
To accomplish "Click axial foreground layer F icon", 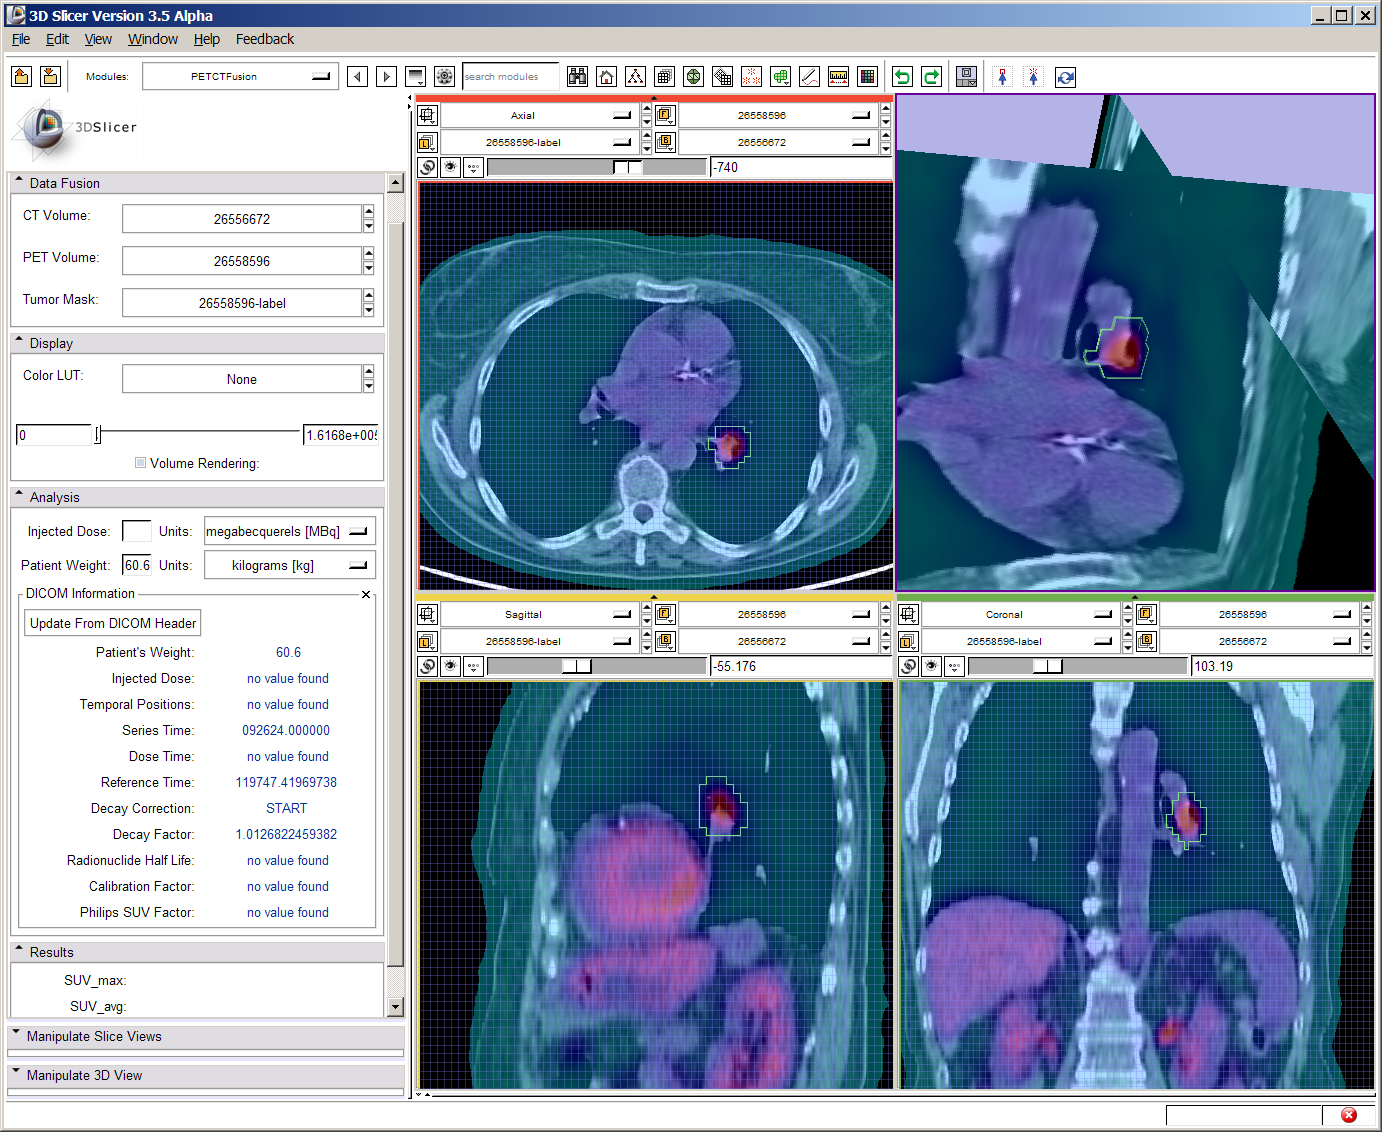I will pyautogui.click(x=665, y=116).
